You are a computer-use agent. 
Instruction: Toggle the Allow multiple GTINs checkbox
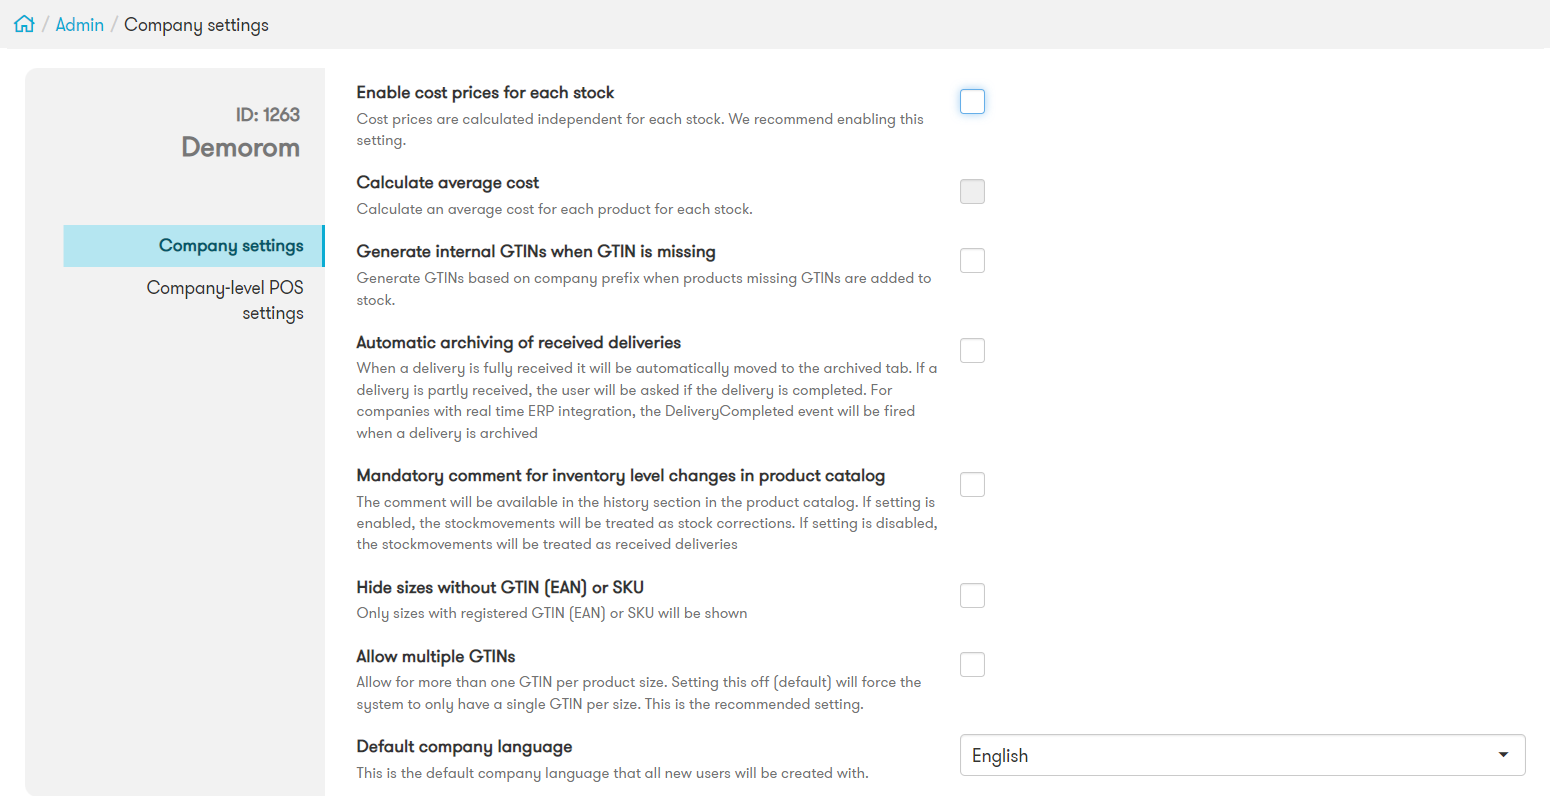point(972,664)
